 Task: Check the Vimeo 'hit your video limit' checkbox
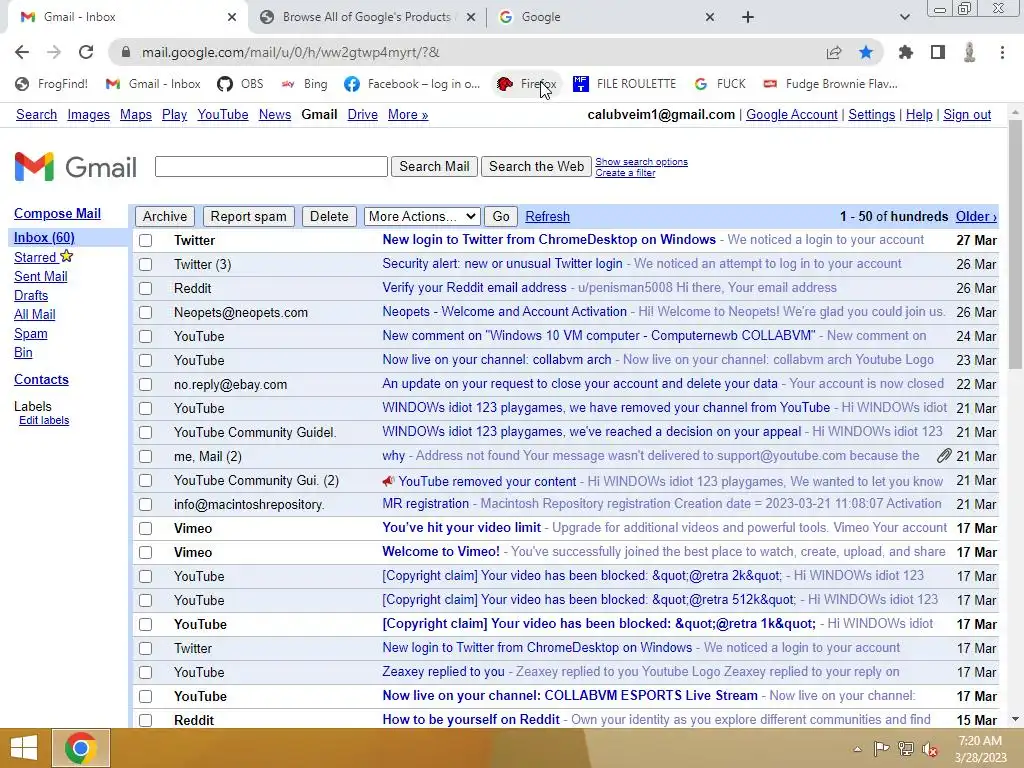pos(146,528)
